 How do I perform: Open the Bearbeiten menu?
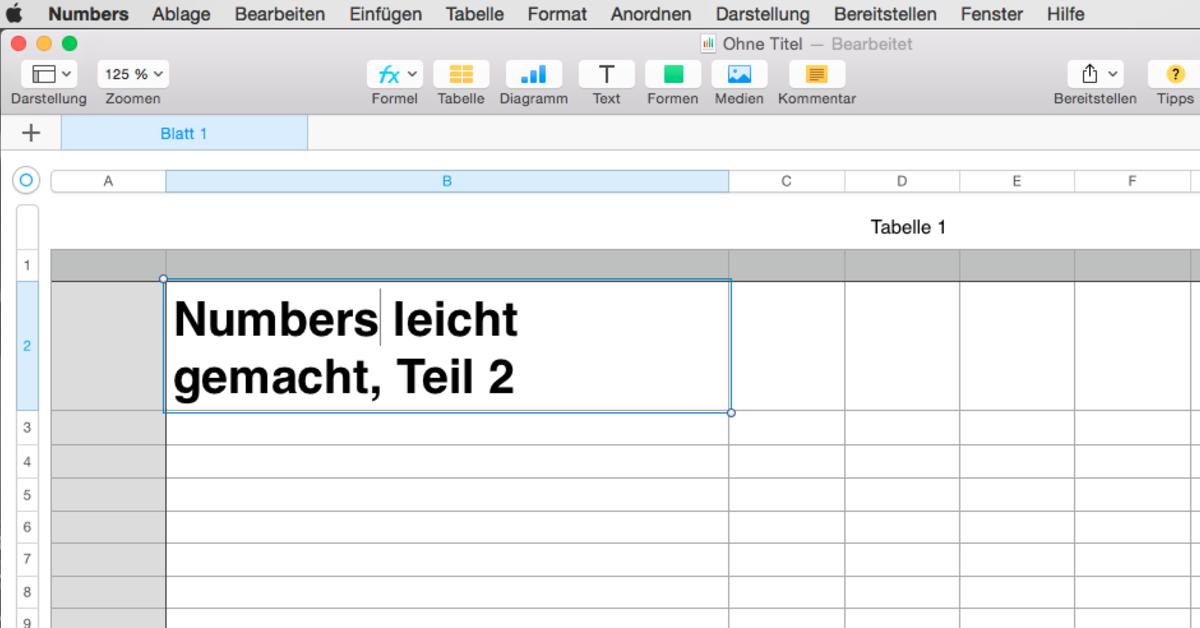point(280,14)
